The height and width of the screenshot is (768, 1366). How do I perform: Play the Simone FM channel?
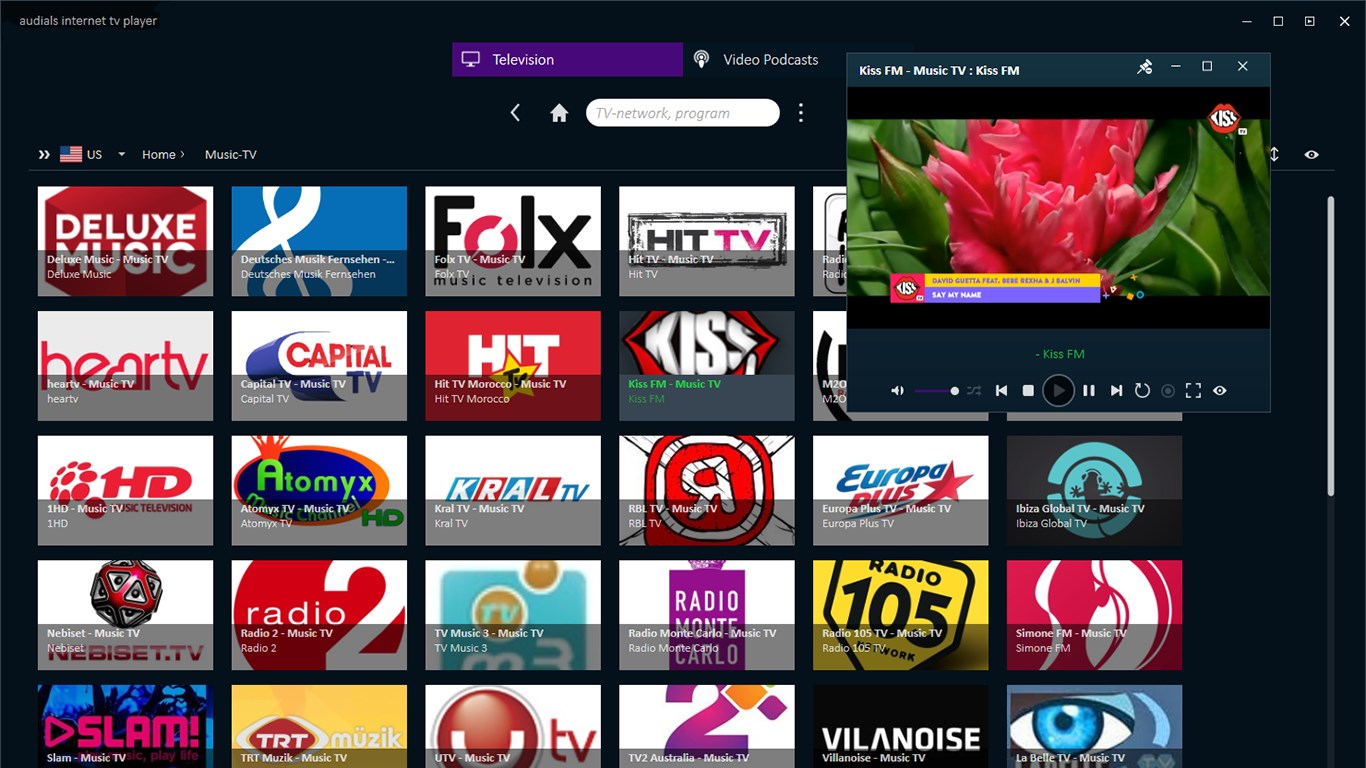click(1095, 615)
